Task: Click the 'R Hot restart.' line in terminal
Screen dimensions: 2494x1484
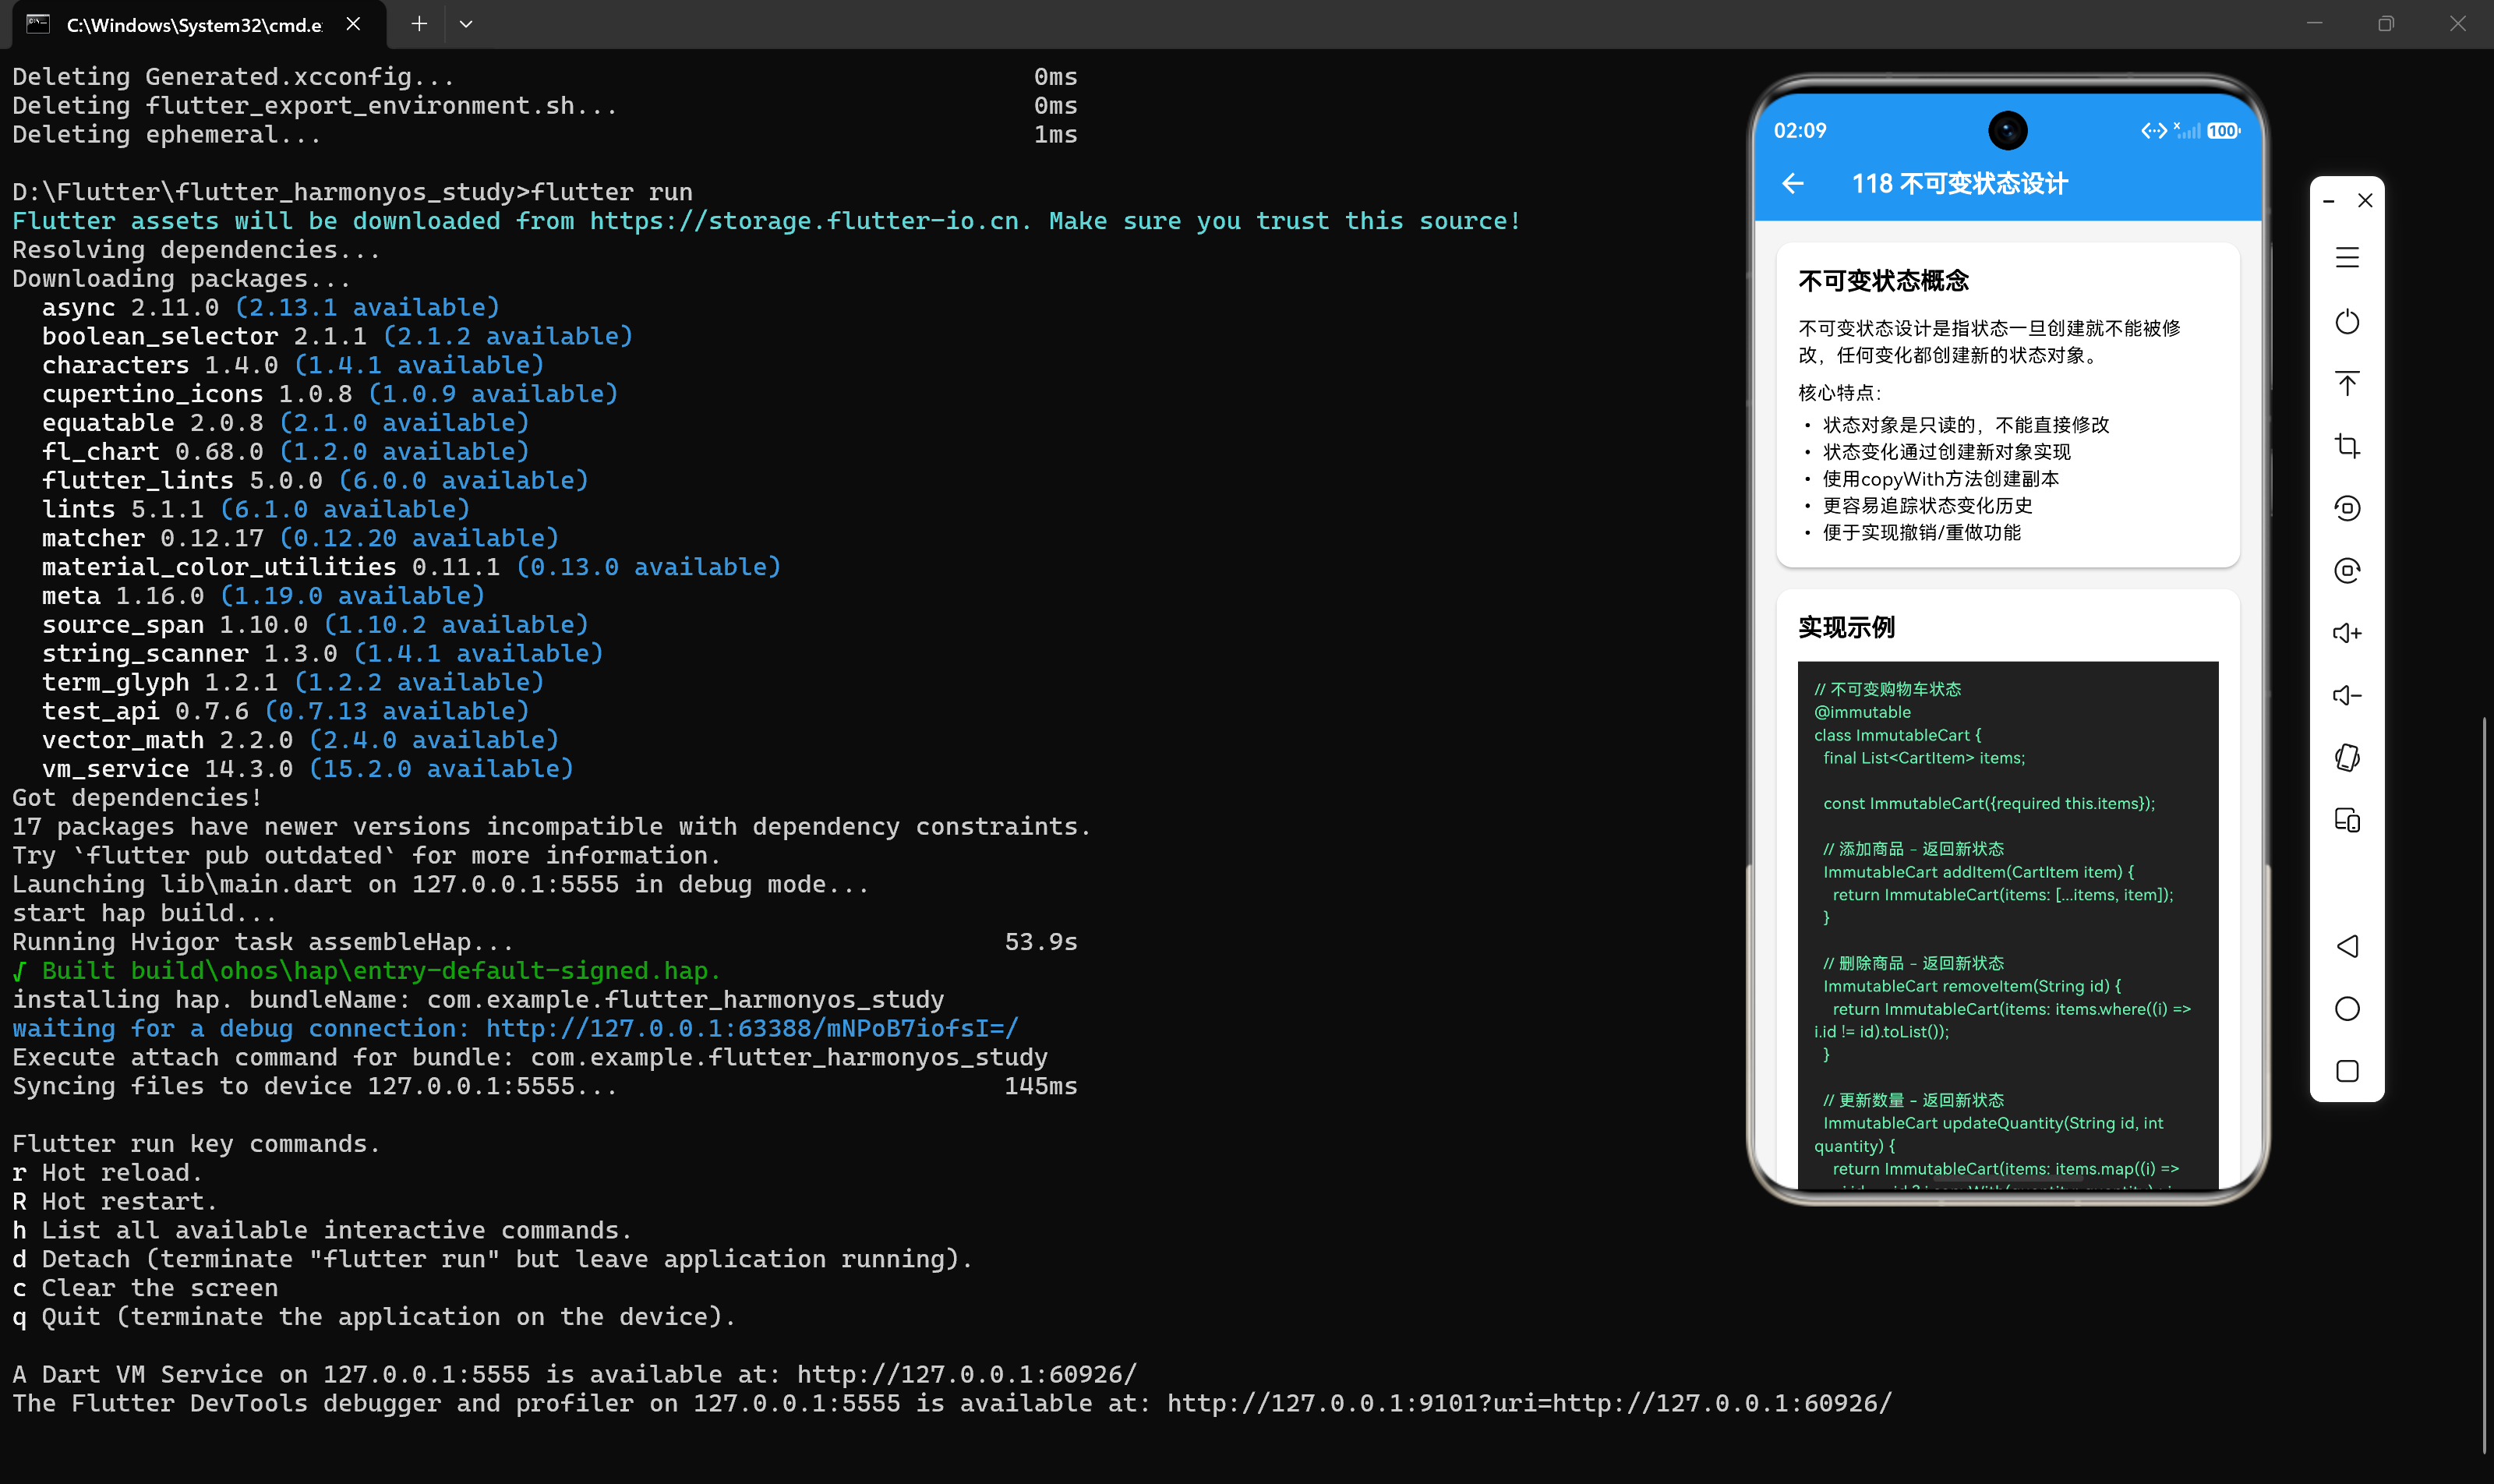Action: pyautogui.click(x=115, y=1201)
